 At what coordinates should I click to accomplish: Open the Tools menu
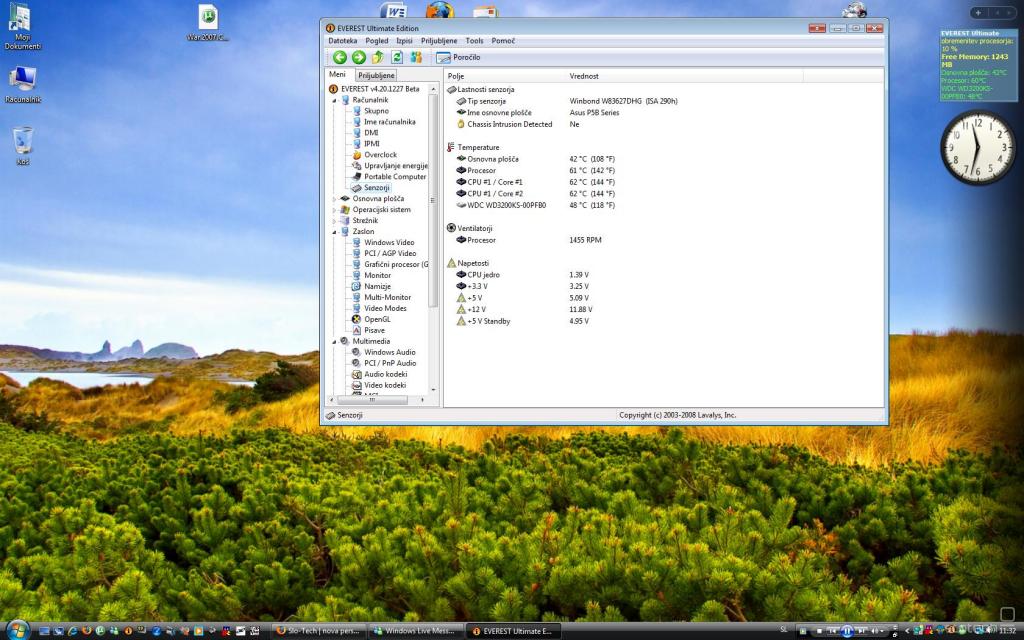pos(474,40)
